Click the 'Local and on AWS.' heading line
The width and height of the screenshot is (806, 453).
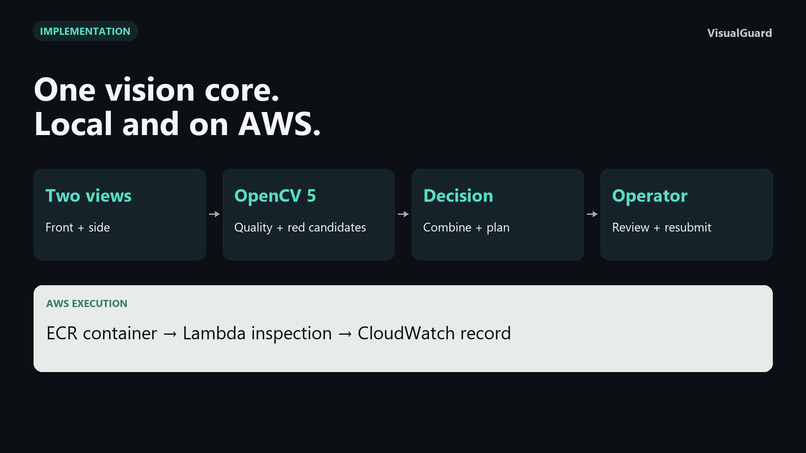tap(177, 124)
